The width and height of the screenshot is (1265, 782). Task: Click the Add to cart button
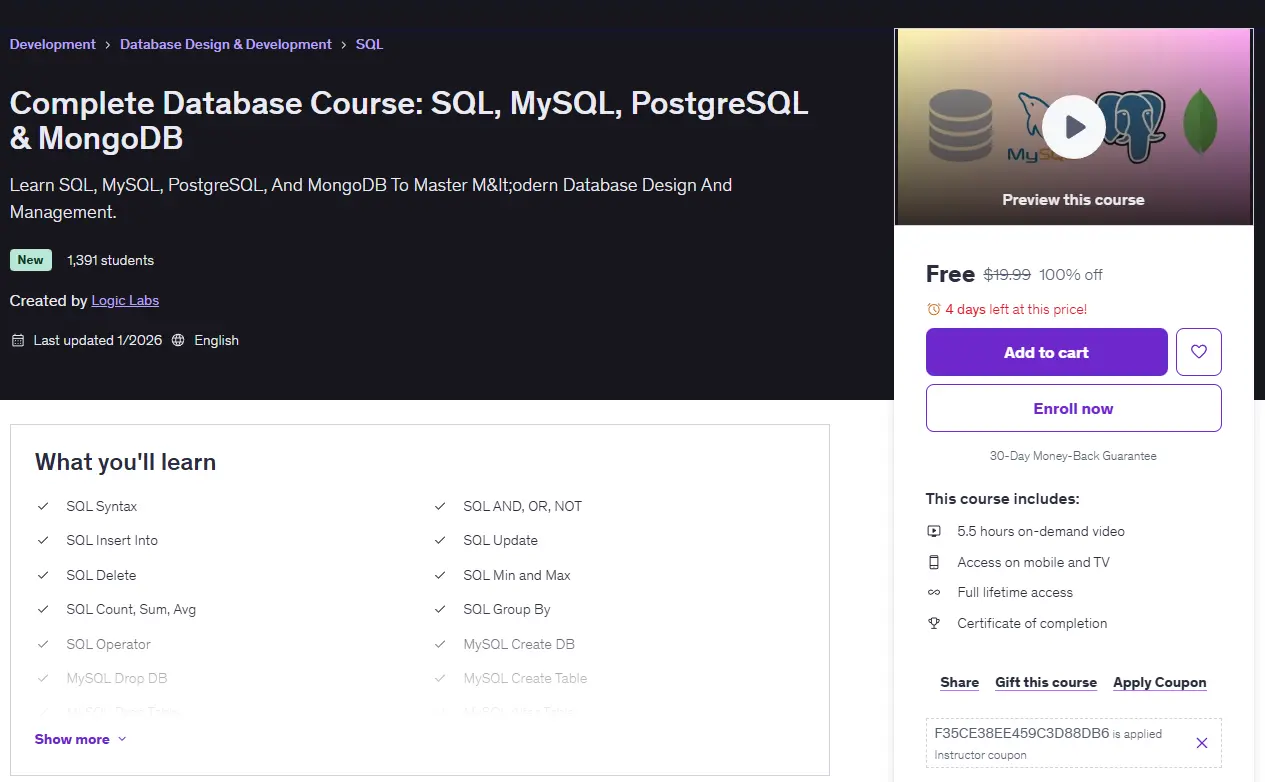pos(1046,352)
